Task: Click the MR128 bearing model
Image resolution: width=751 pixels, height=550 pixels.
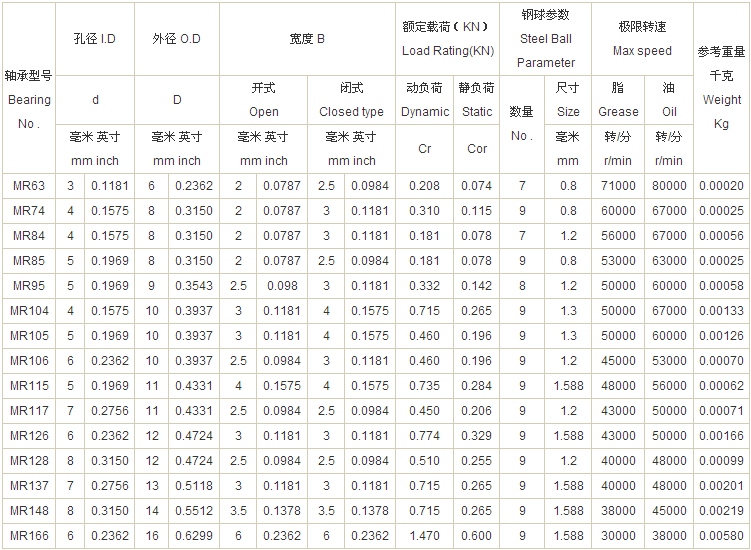Action: point(29,461)
